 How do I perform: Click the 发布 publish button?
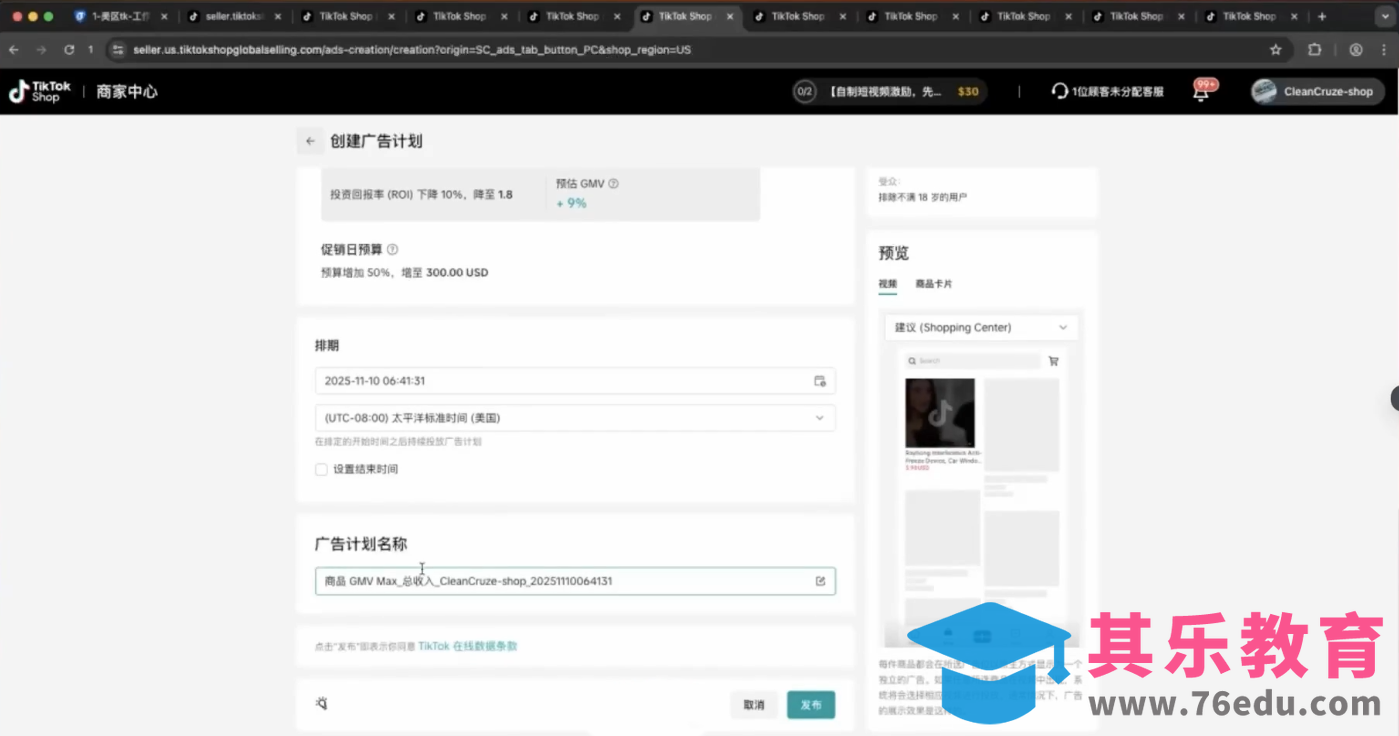810,704
